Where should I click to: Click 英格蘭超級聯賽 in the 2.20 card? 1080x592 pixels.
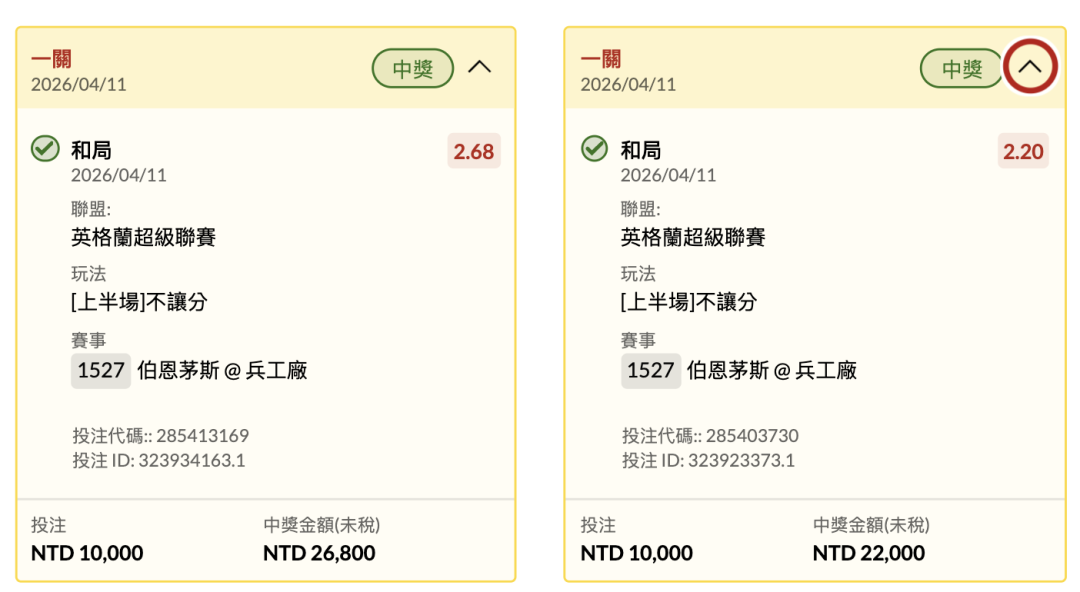[693, 238]
